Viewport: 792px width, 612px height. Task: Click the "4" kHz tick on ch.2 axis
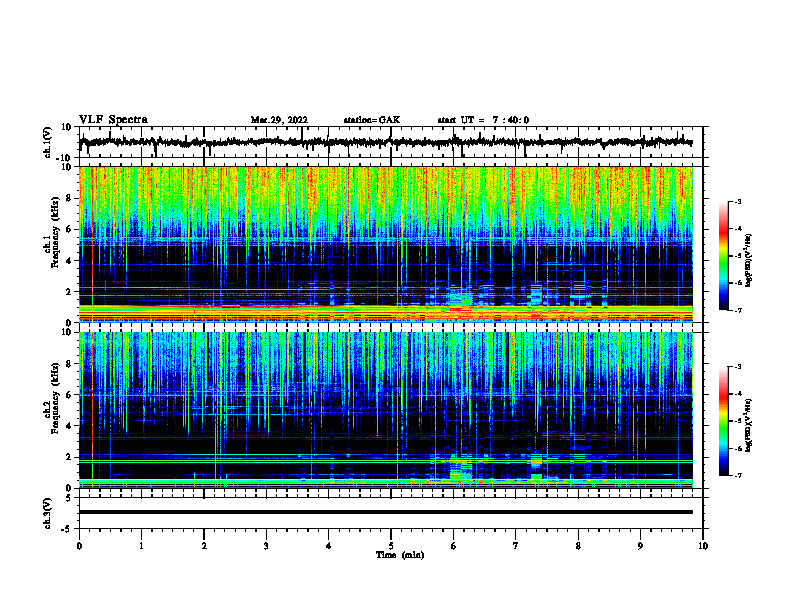click(70, 426)
